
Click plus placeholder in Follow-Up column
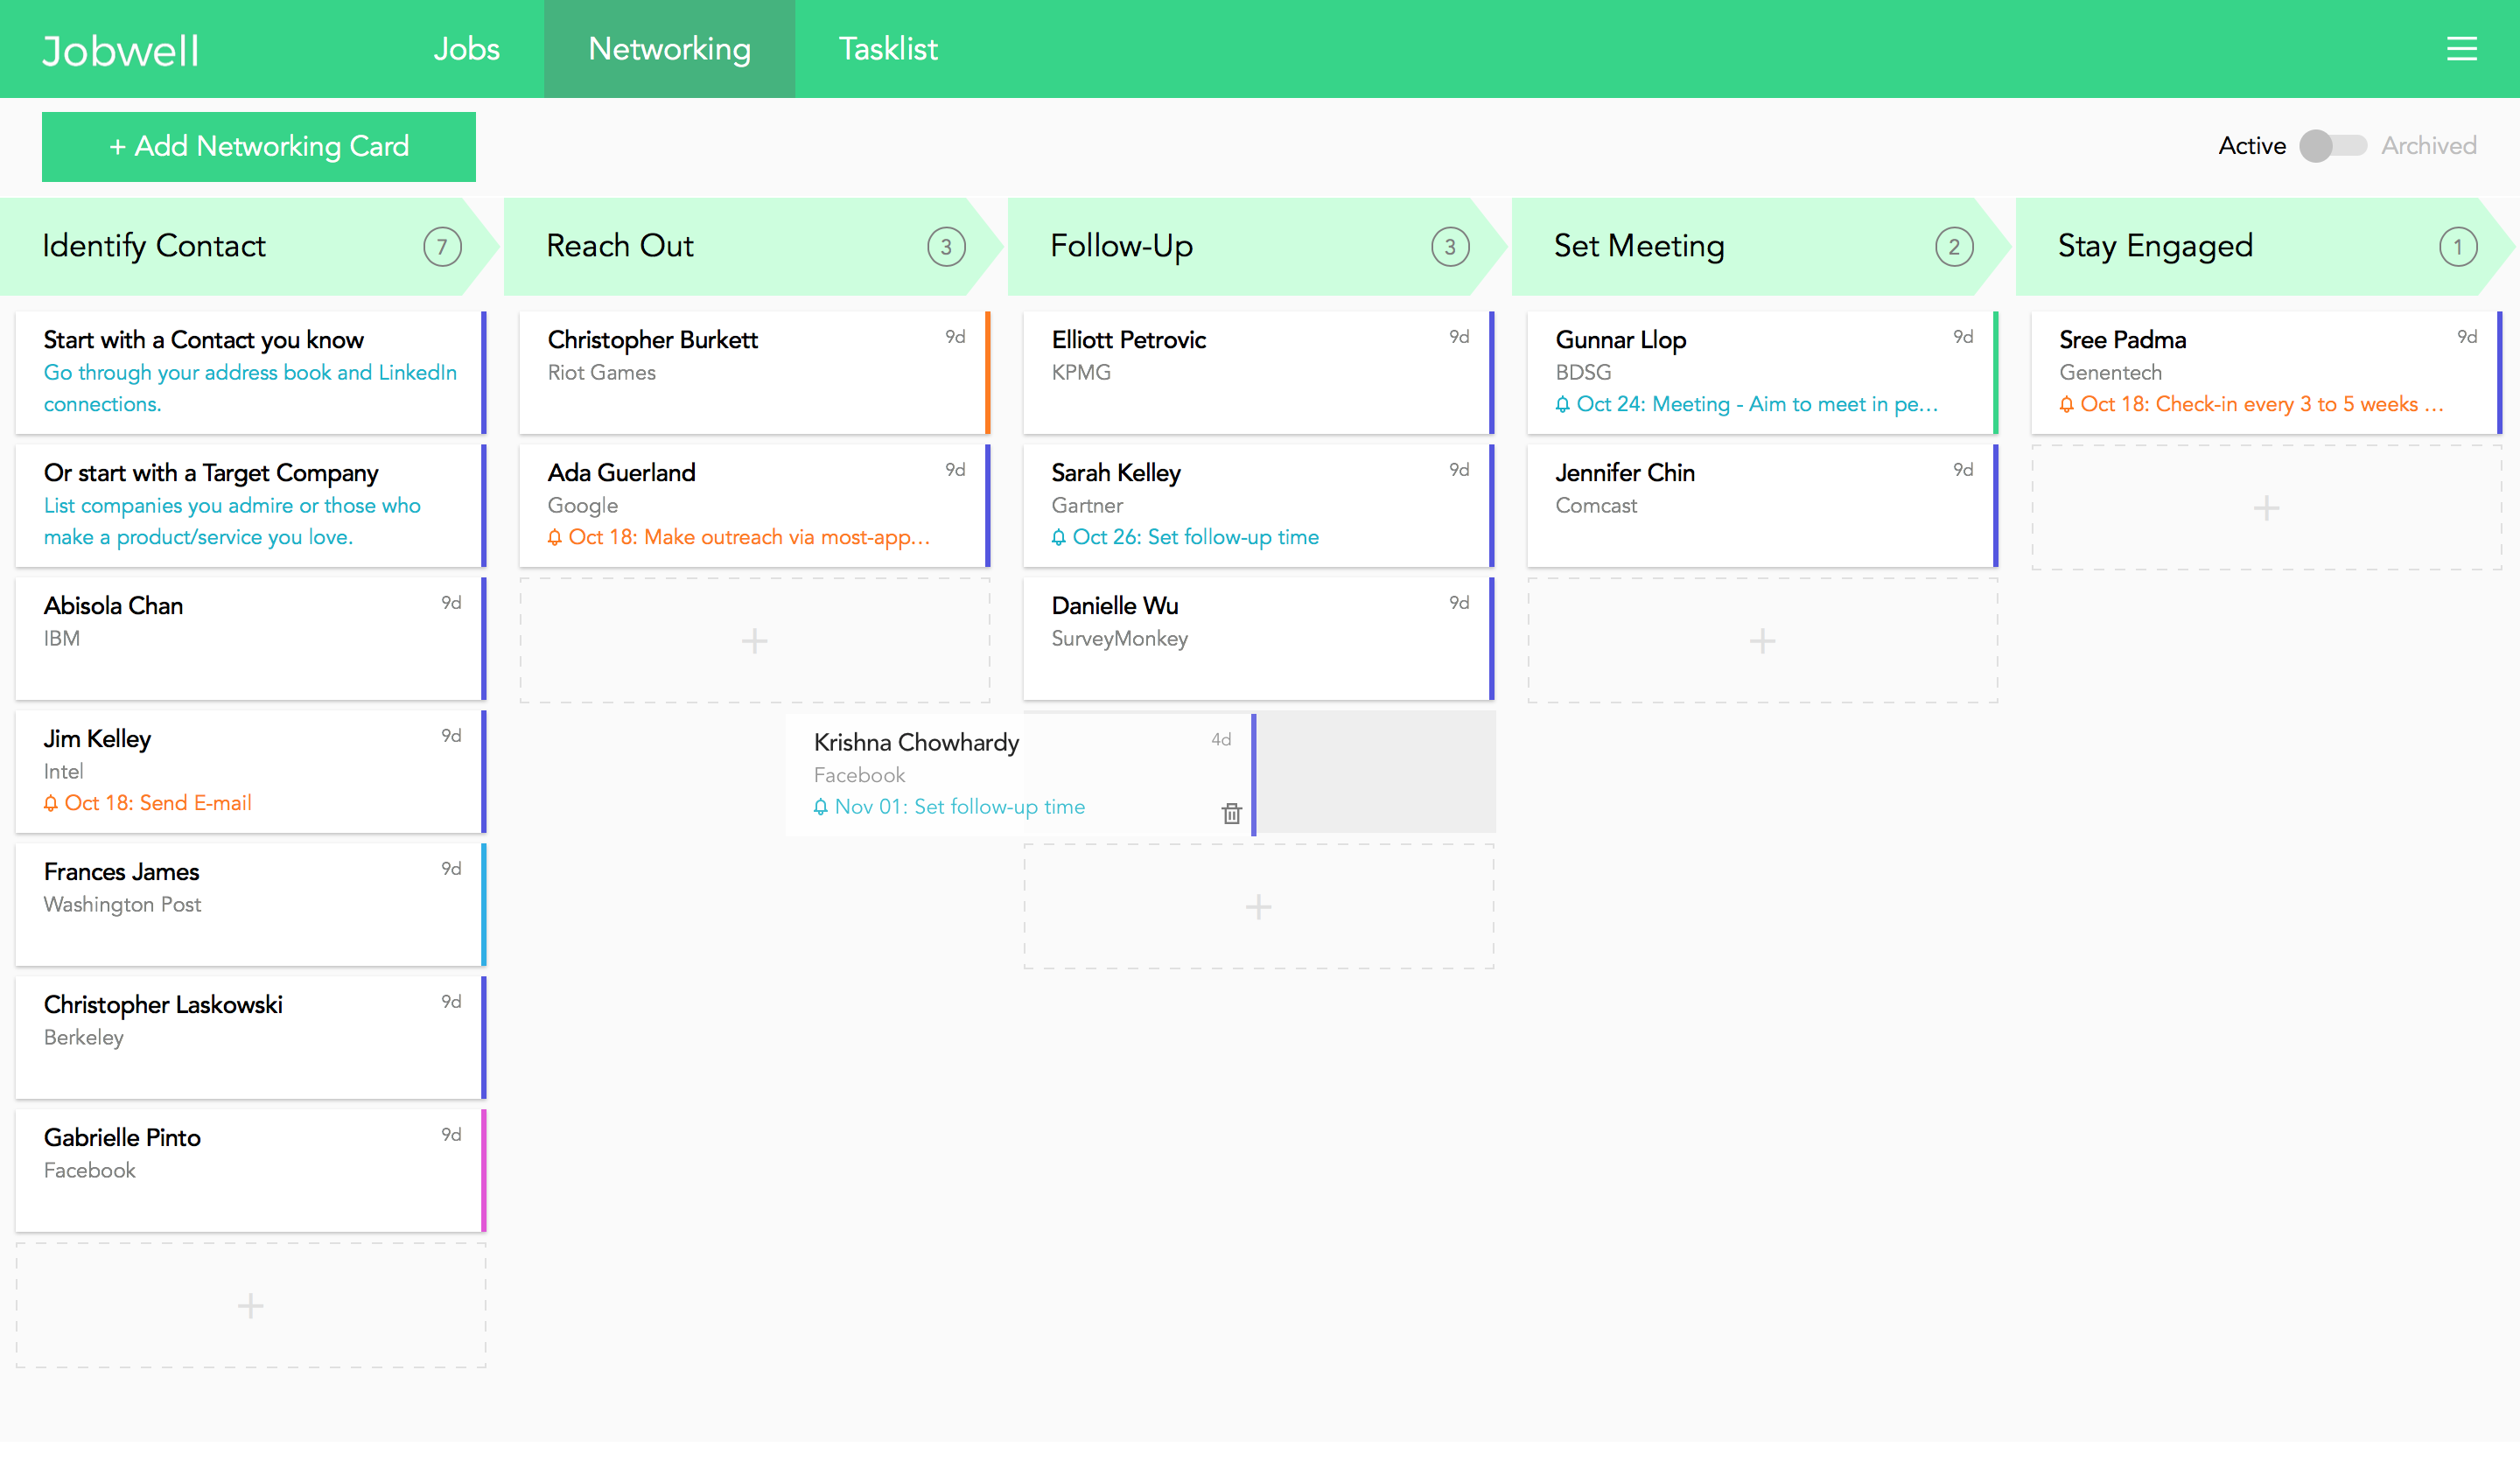(x=1258, y=906)
